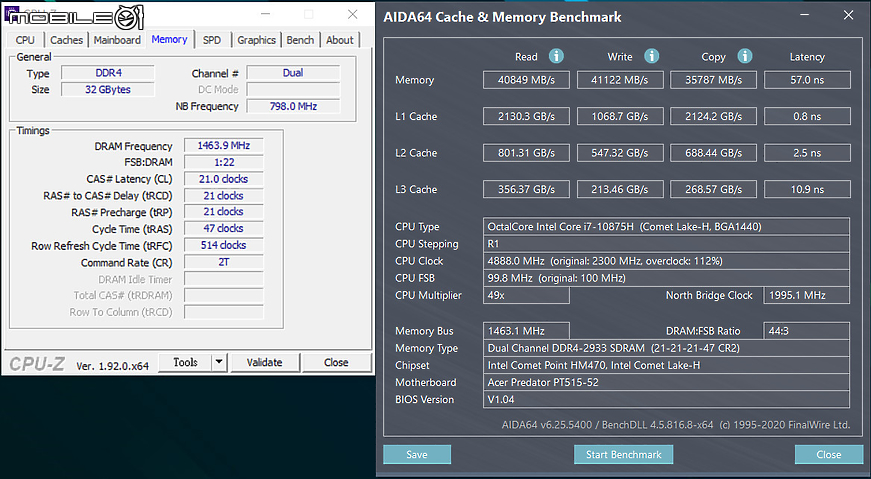Expand the Tools dropdown arrow
Viewport: 871px width, 479px height.
click(219, 362)
